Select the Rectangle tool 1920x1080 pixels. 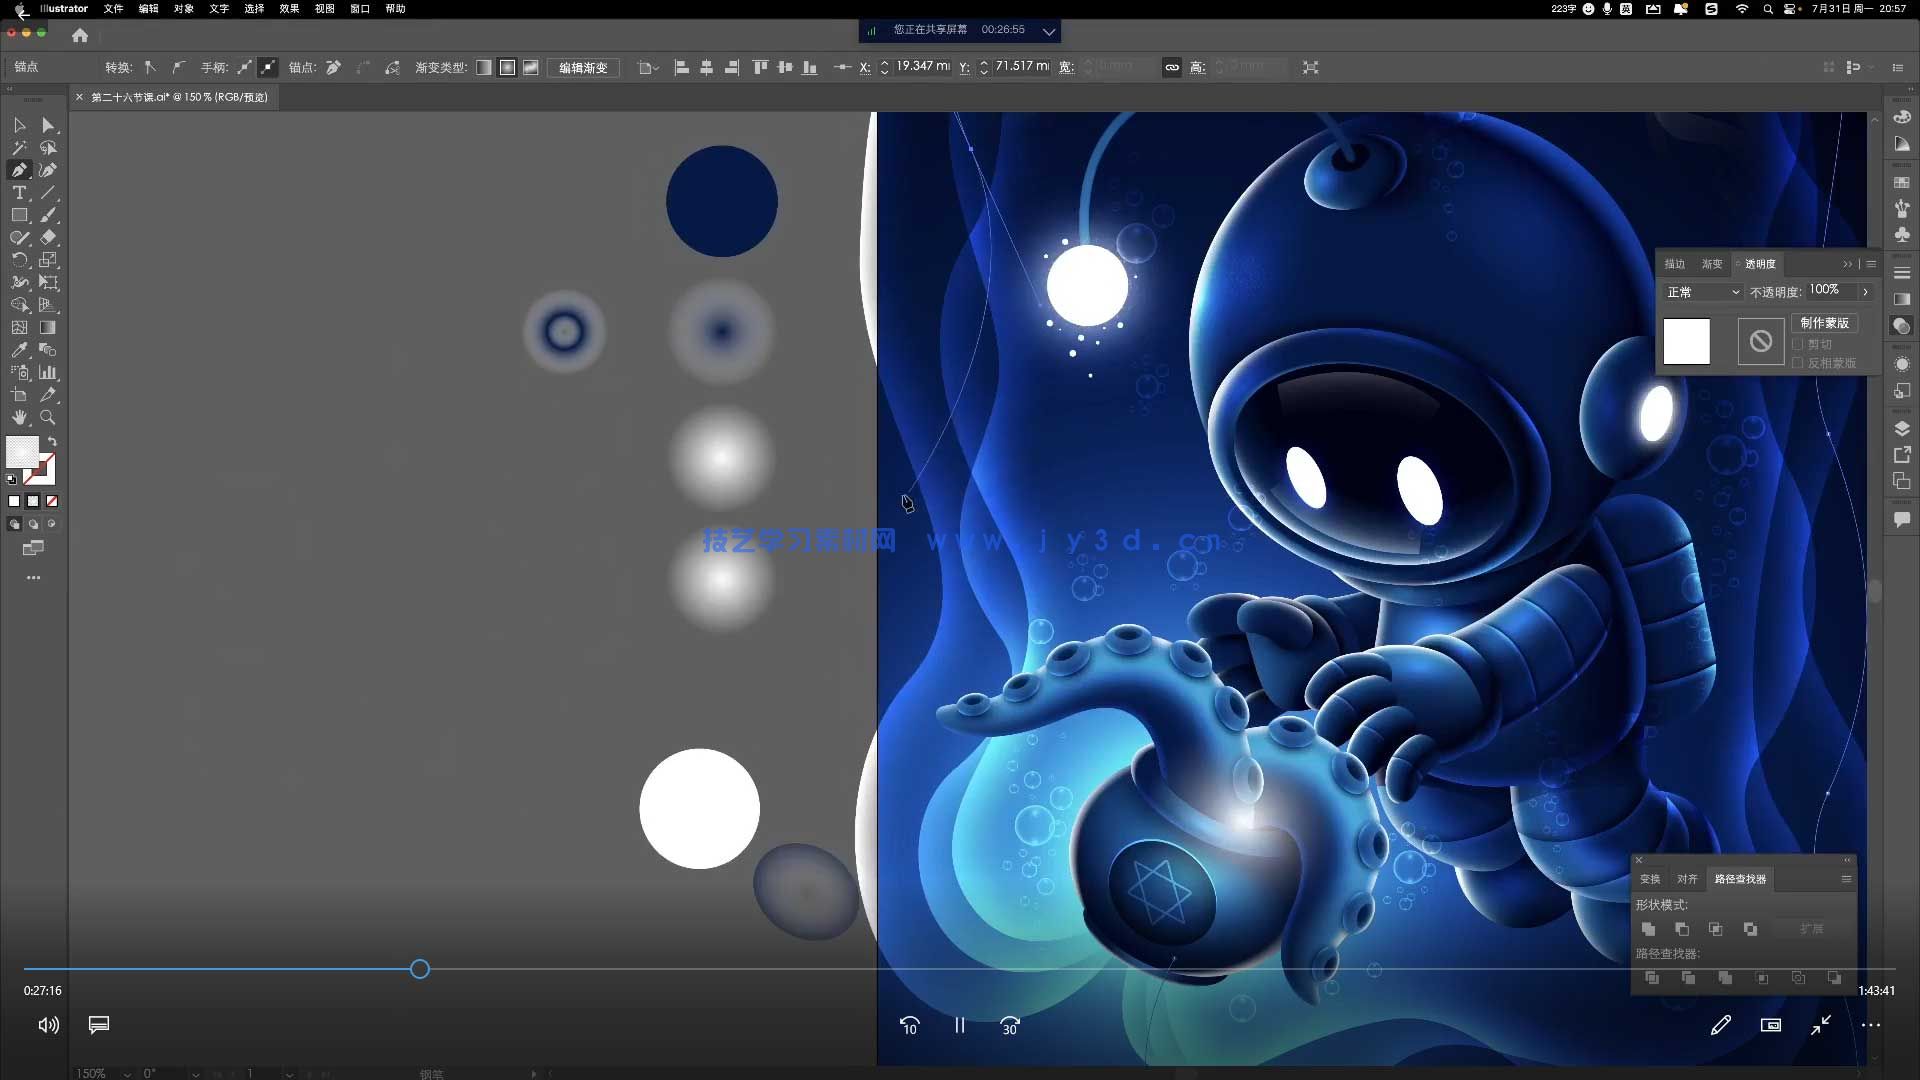[19, 215]
